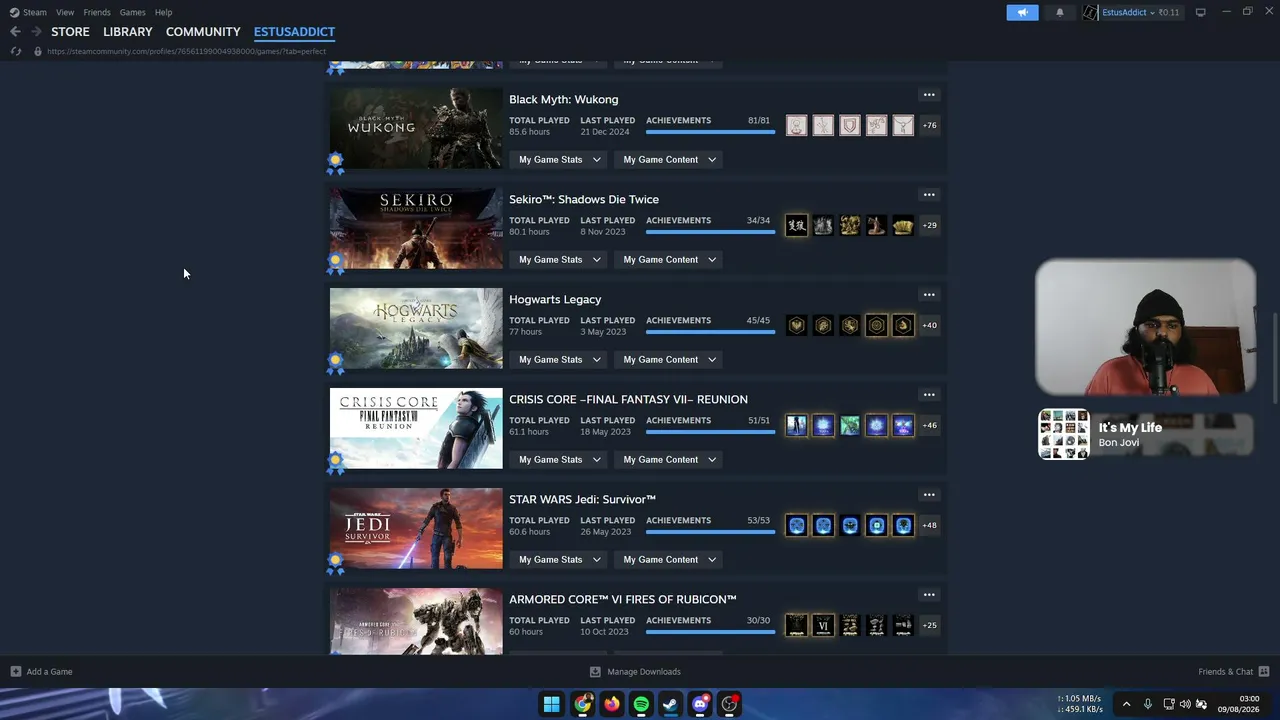Click the Hogwarts Legacy achievements progress bar
The height and width of the screenshot is (720, 1280).
(710, 331)
